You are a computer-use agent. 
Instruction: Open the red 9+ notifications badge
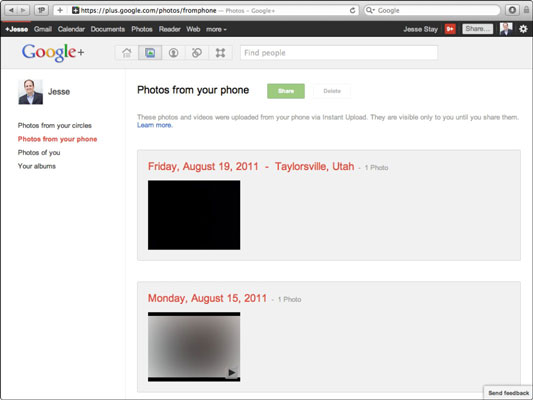tap(450, 29)
